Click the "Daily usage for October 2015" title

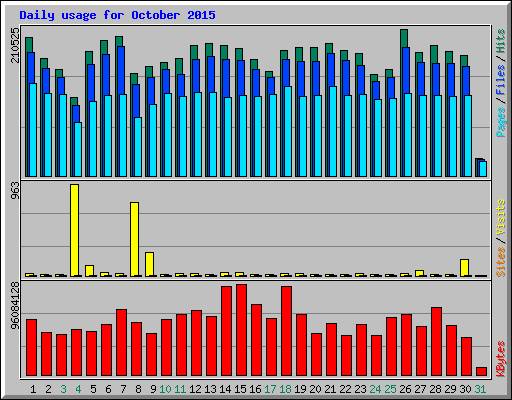pyautogui.click(x=117, y=15)
